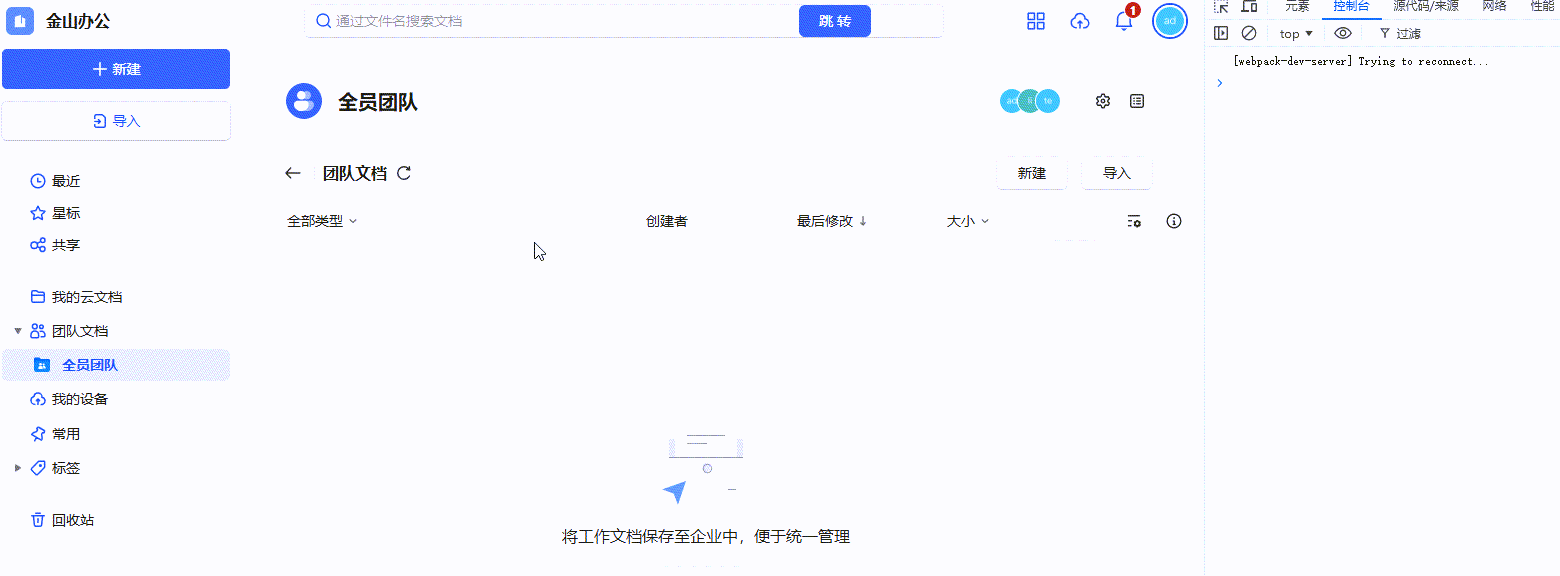Sort by 最后修改 column

point(832,221)
